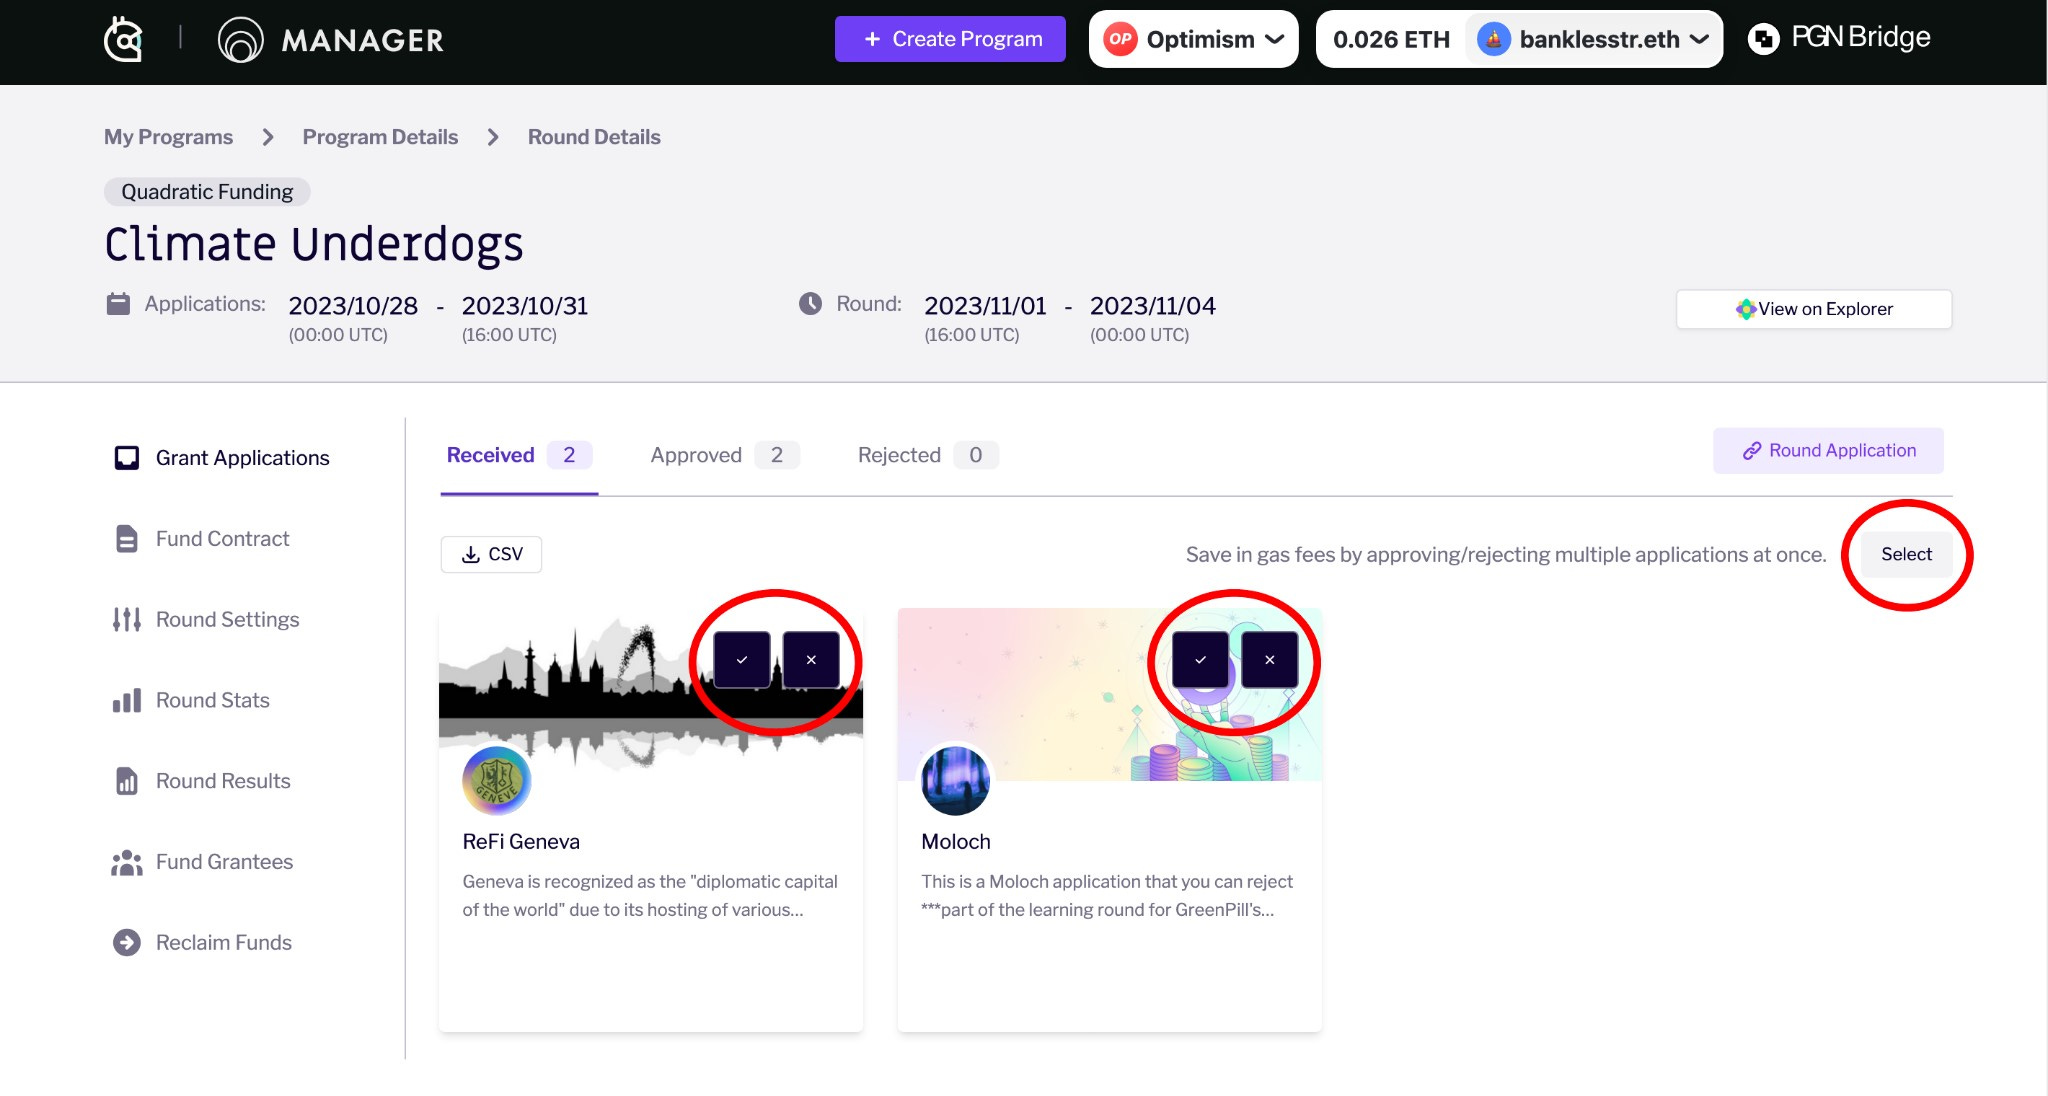This screenshot has width=2048, height=1096.
Task: Click the plus icon in Create Program
Action: click(x=872, y=39)
